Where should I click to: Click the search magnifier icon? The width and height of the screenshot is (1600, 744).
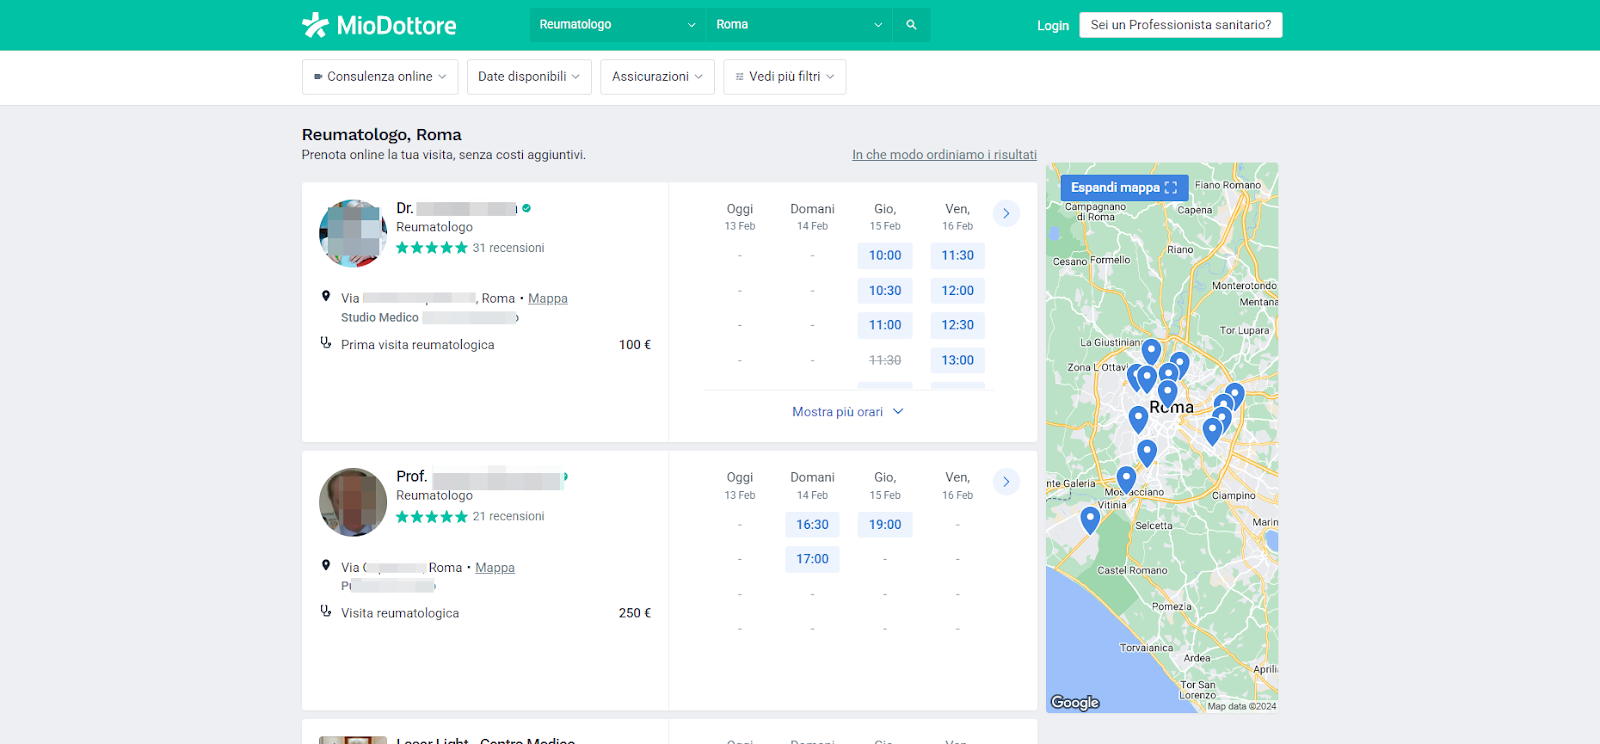(x=911, y=25)
